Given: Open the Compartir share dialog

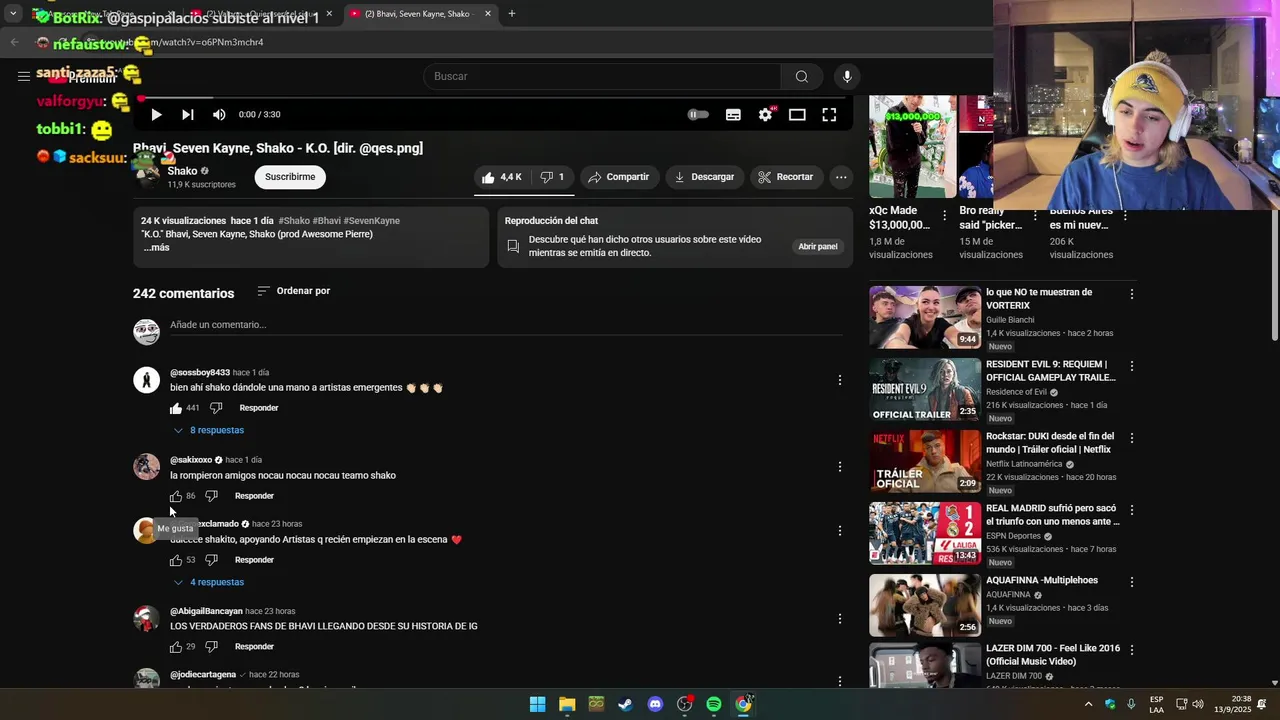Looking at the screenshot, I should coord(618,177).
